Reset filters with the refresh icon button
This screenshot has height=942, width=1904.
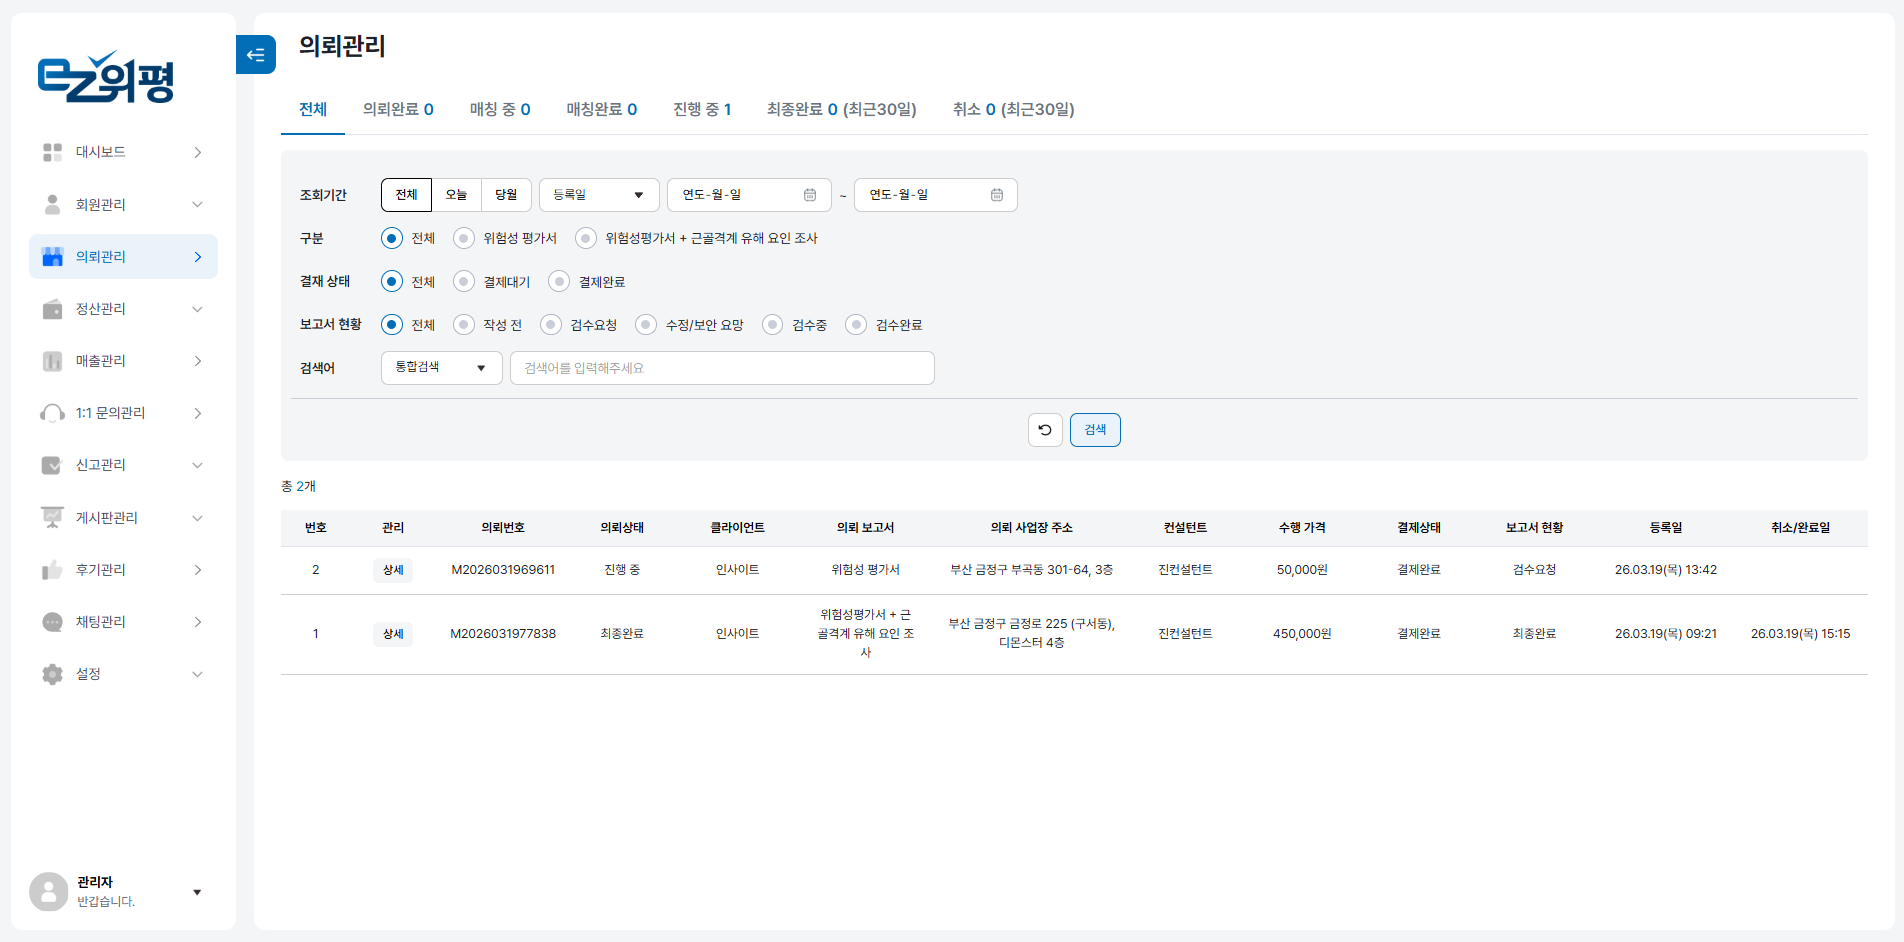point(1045,430)
